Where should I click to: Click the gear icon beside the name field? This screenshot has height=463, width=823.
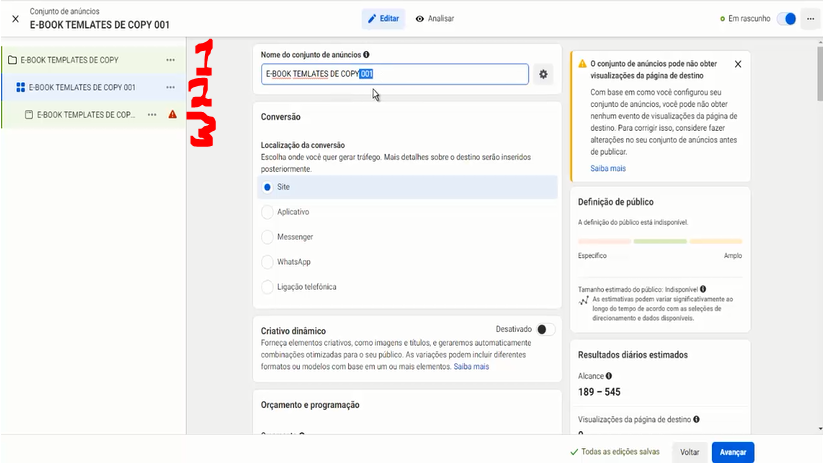pos(543,74)
